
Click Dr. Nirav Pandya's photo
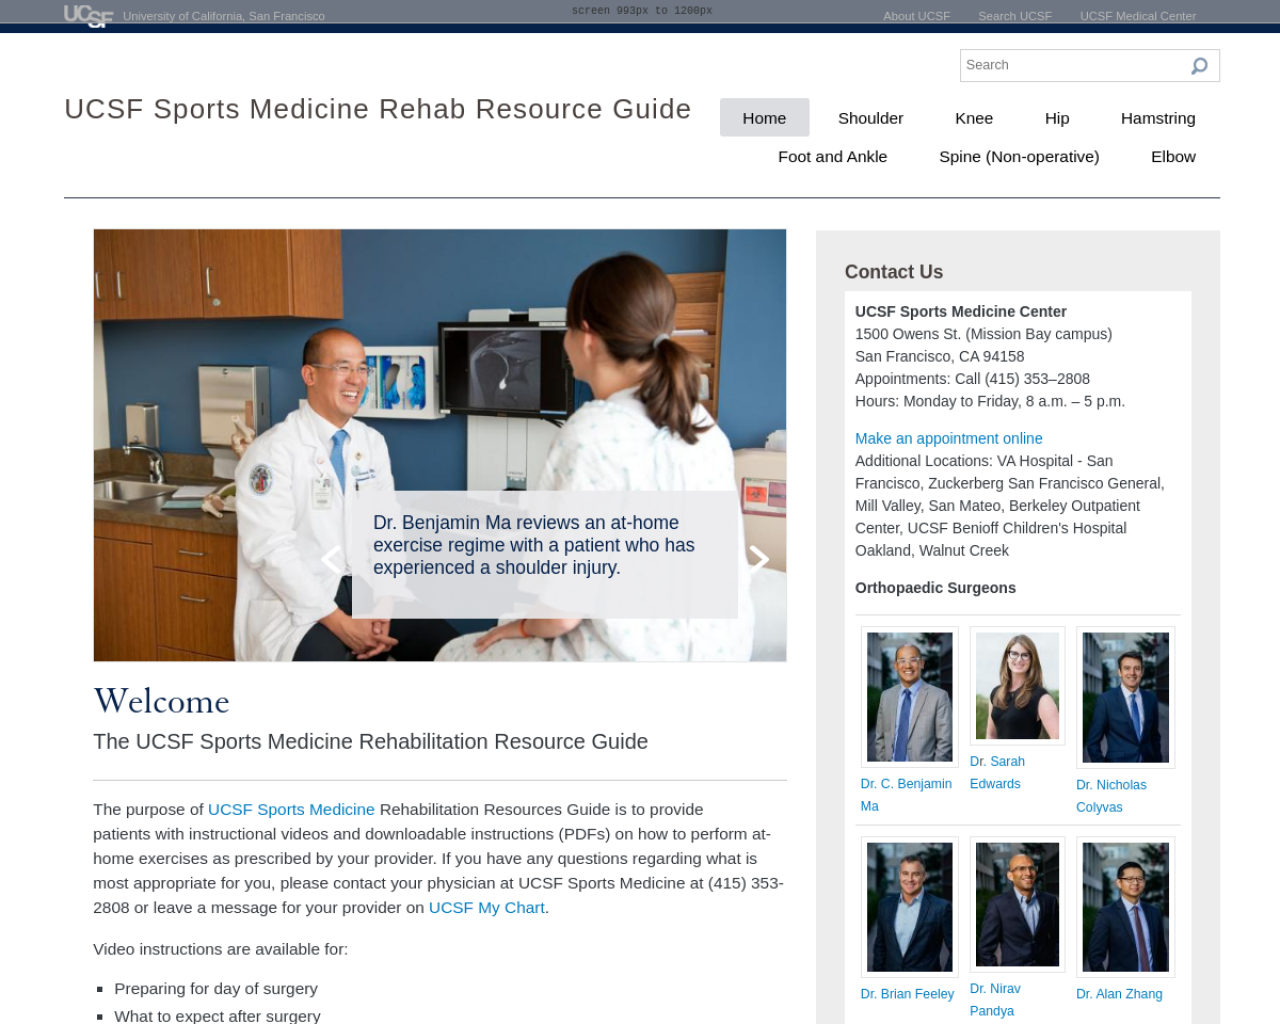pos(1017,904)
